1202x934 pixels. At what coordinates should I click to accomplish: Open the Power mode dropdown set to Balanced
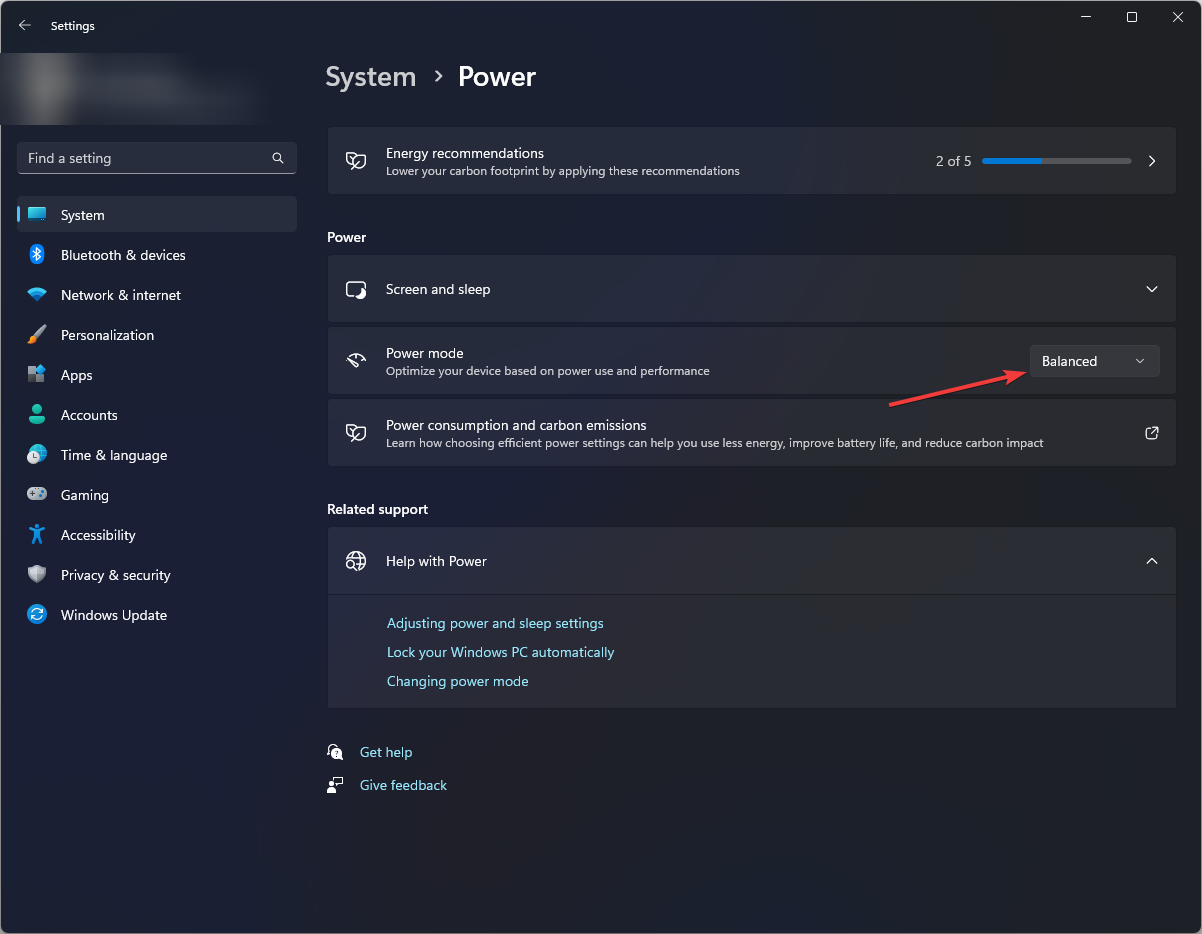click(x=1095, y=361)
